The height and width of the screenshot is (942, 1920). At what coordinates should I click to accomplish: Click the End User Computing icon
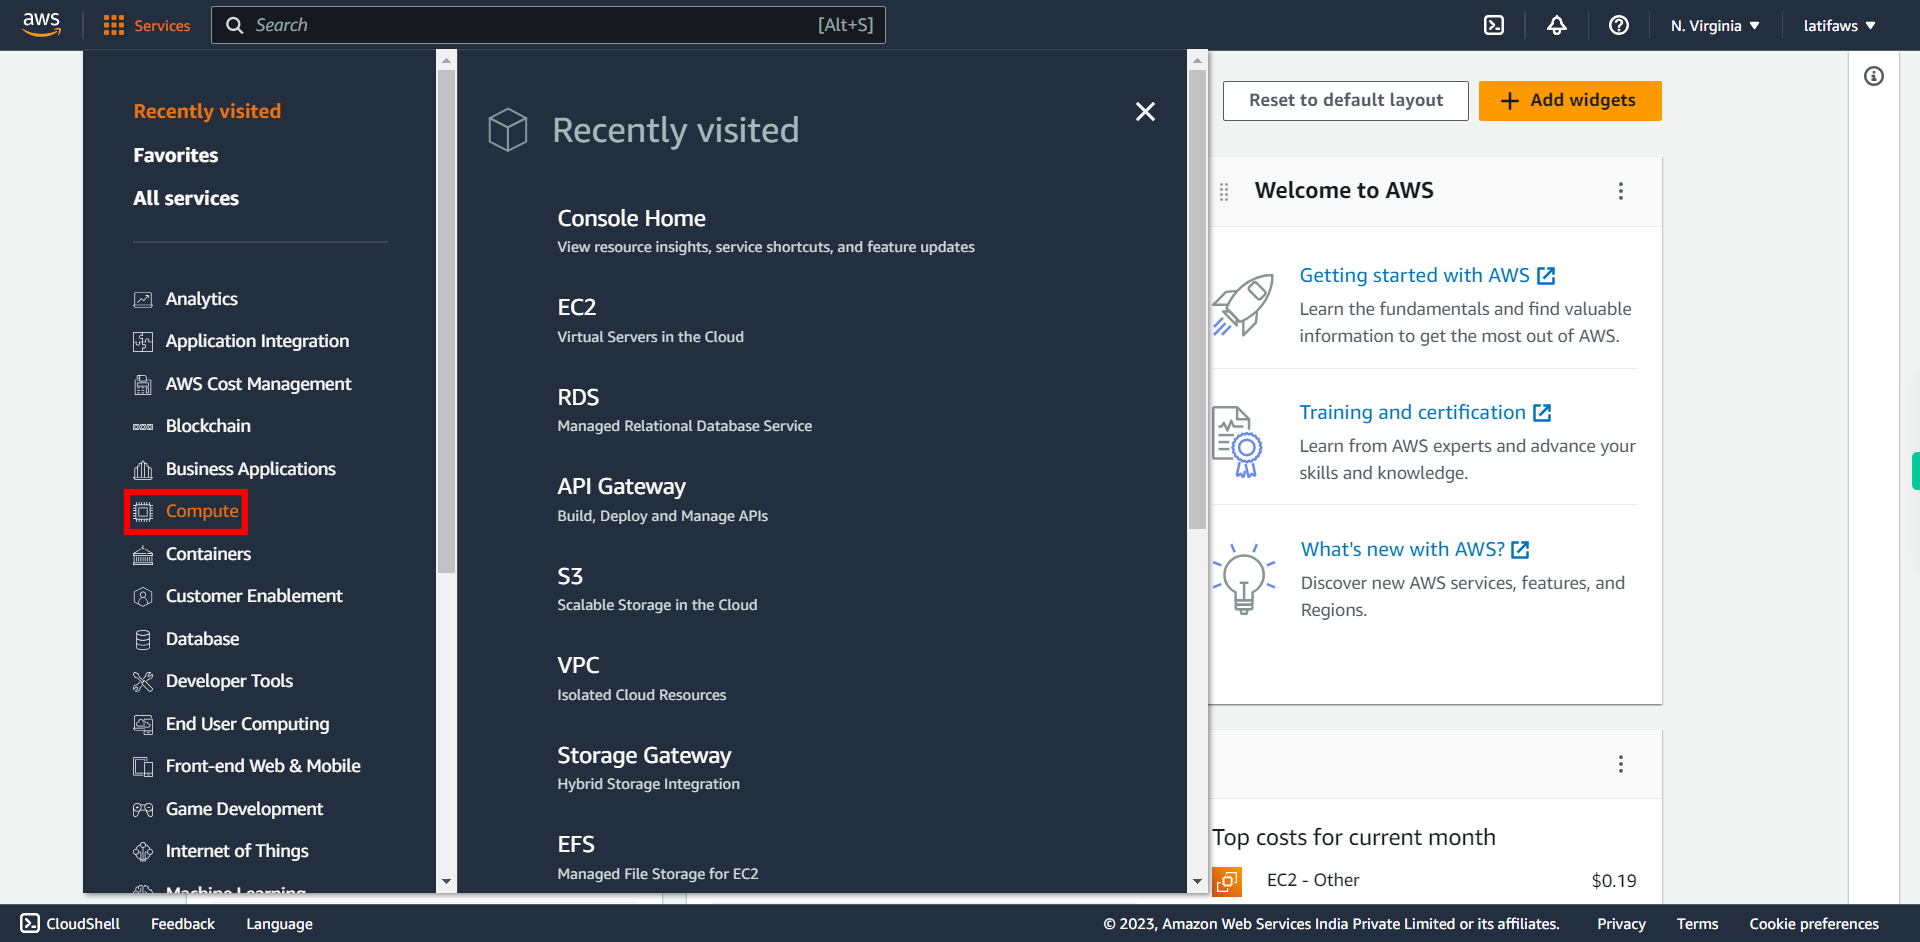click(x=143, y=724)
